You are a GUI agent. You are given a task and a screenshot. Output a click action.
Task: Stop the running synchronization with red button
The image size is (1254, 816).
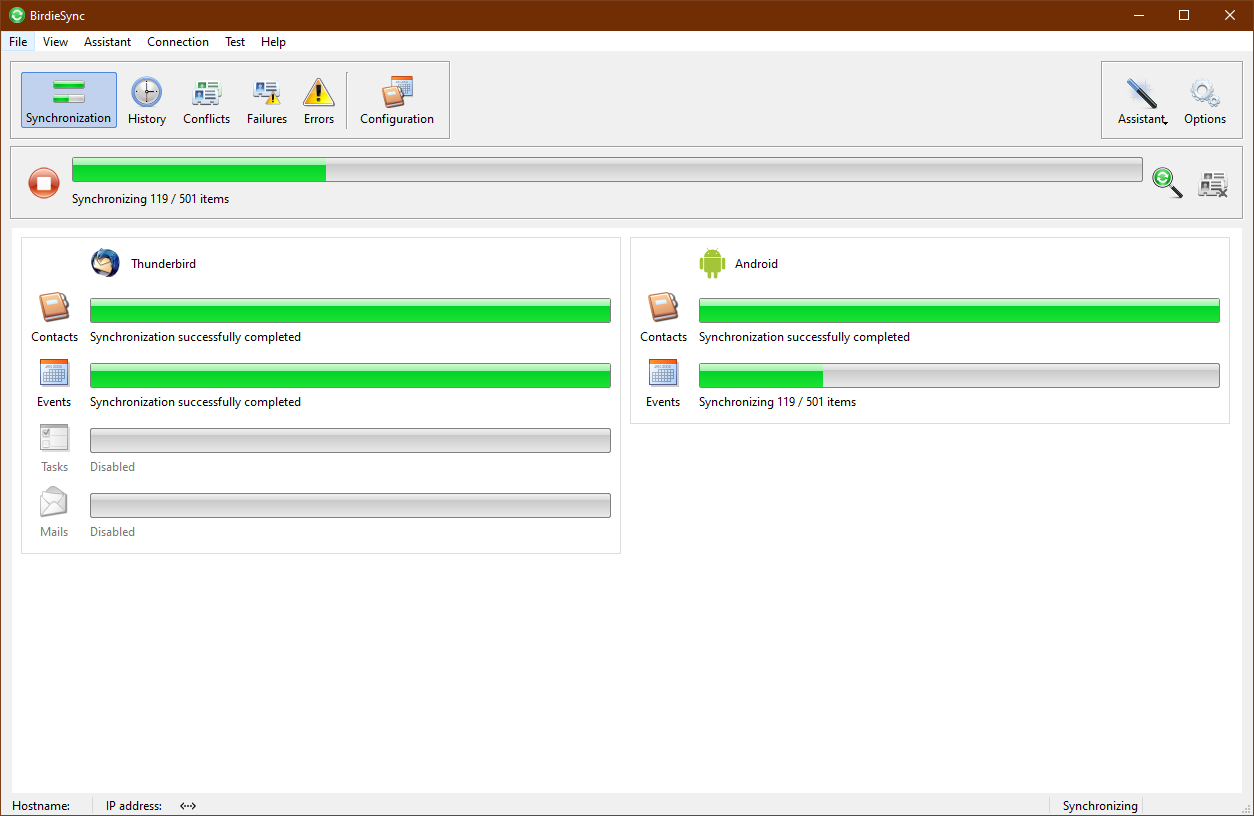(x=44, y=183)
